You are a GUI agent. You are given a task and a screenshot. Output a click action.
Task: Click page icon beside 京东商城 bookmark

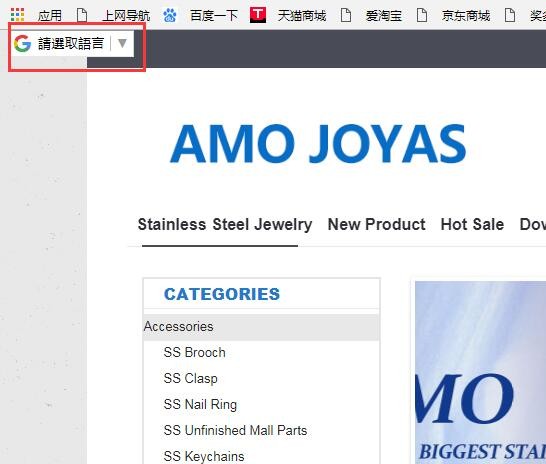point(422,15)
